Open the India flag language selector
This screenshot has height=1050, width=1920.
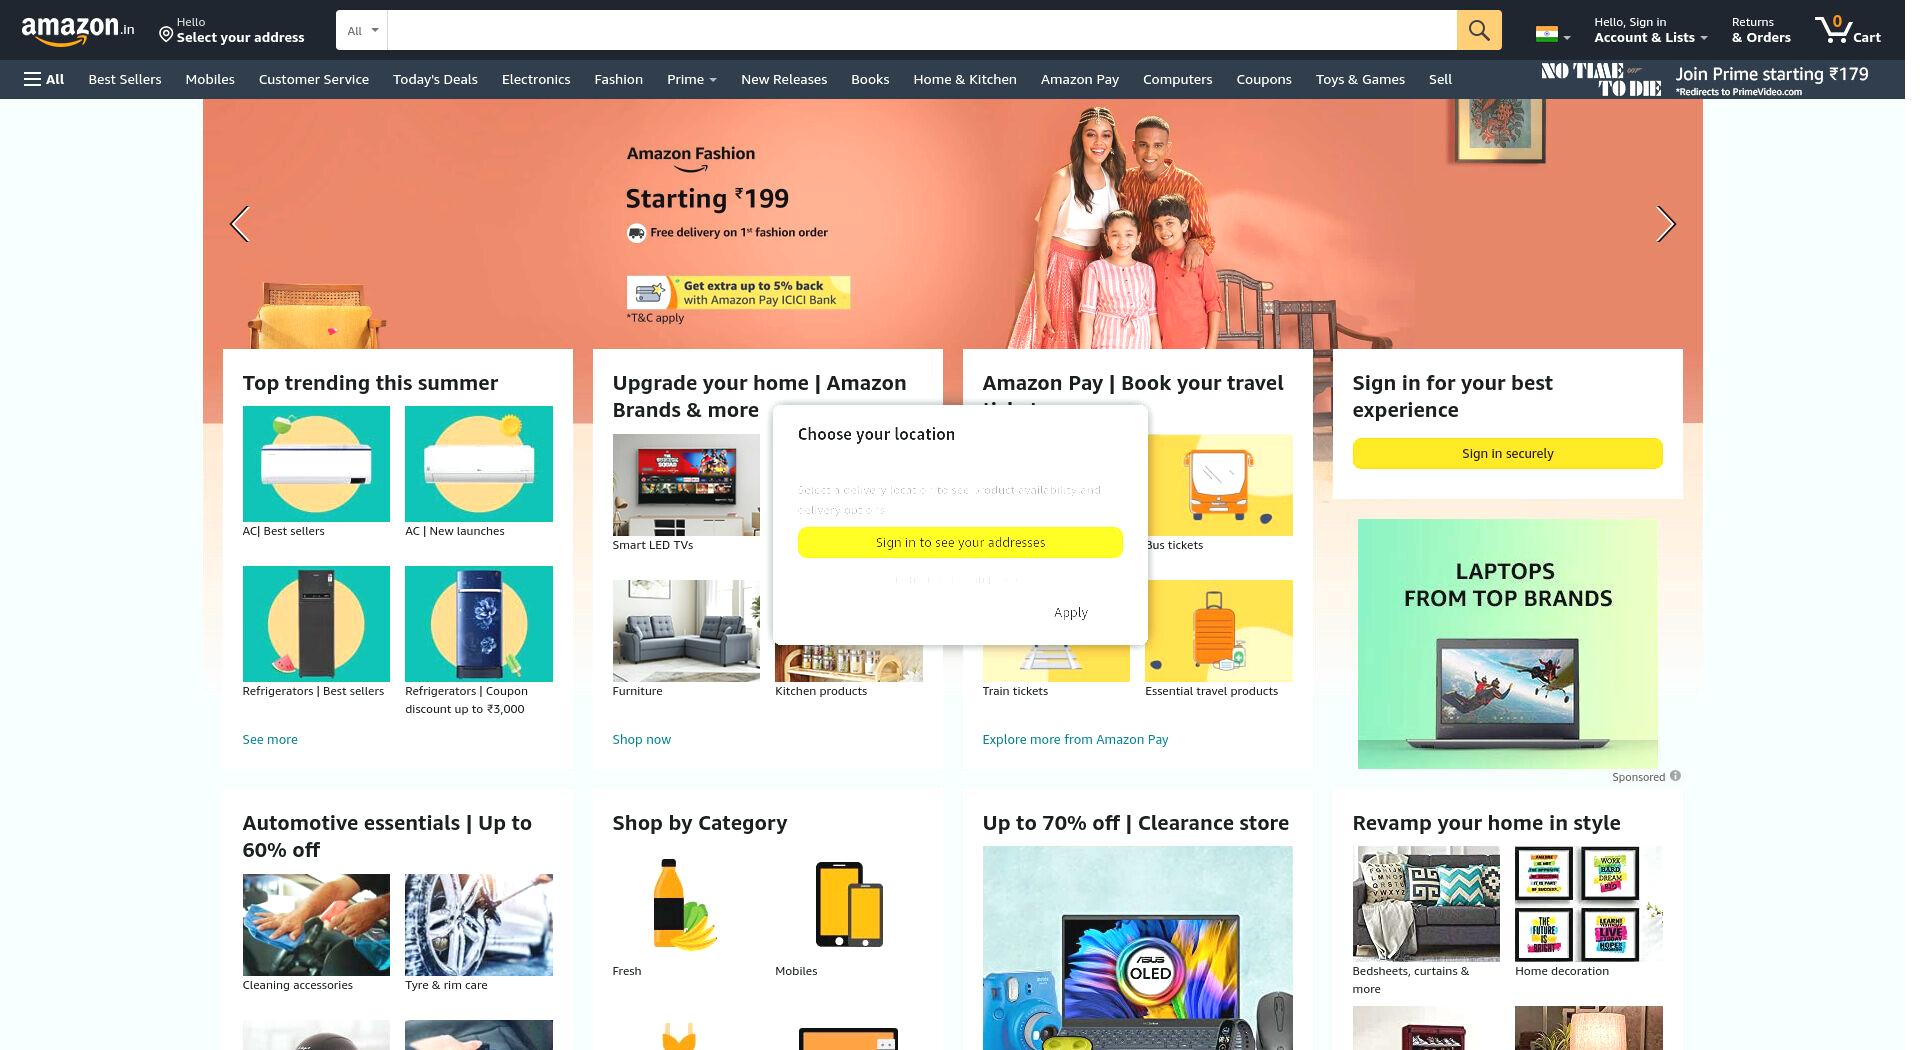[x=1552, y=35]
